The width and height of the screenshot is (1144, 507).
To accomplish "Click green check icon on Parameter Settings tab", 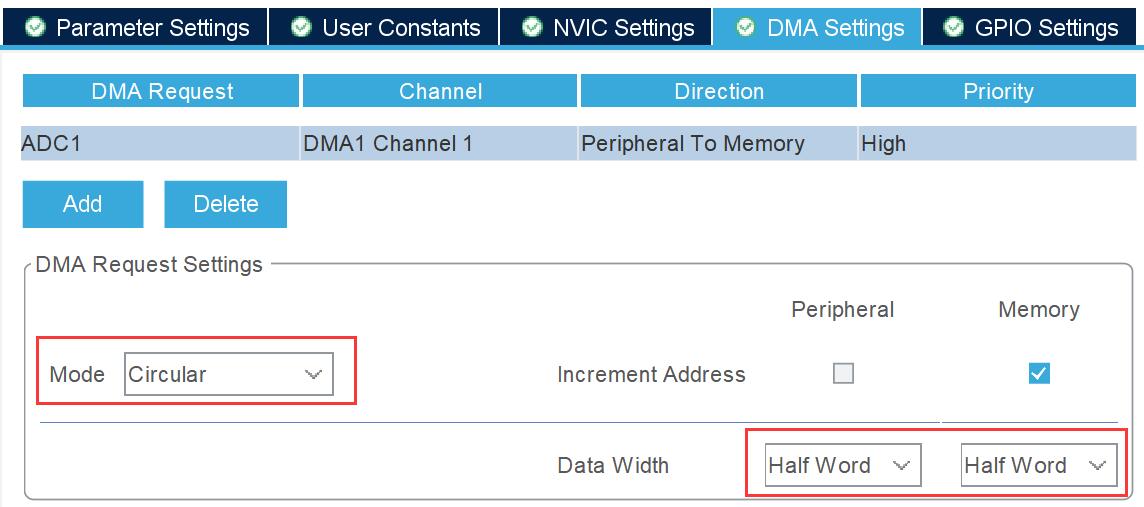I will pyautogui.click(x=36, y=27).
